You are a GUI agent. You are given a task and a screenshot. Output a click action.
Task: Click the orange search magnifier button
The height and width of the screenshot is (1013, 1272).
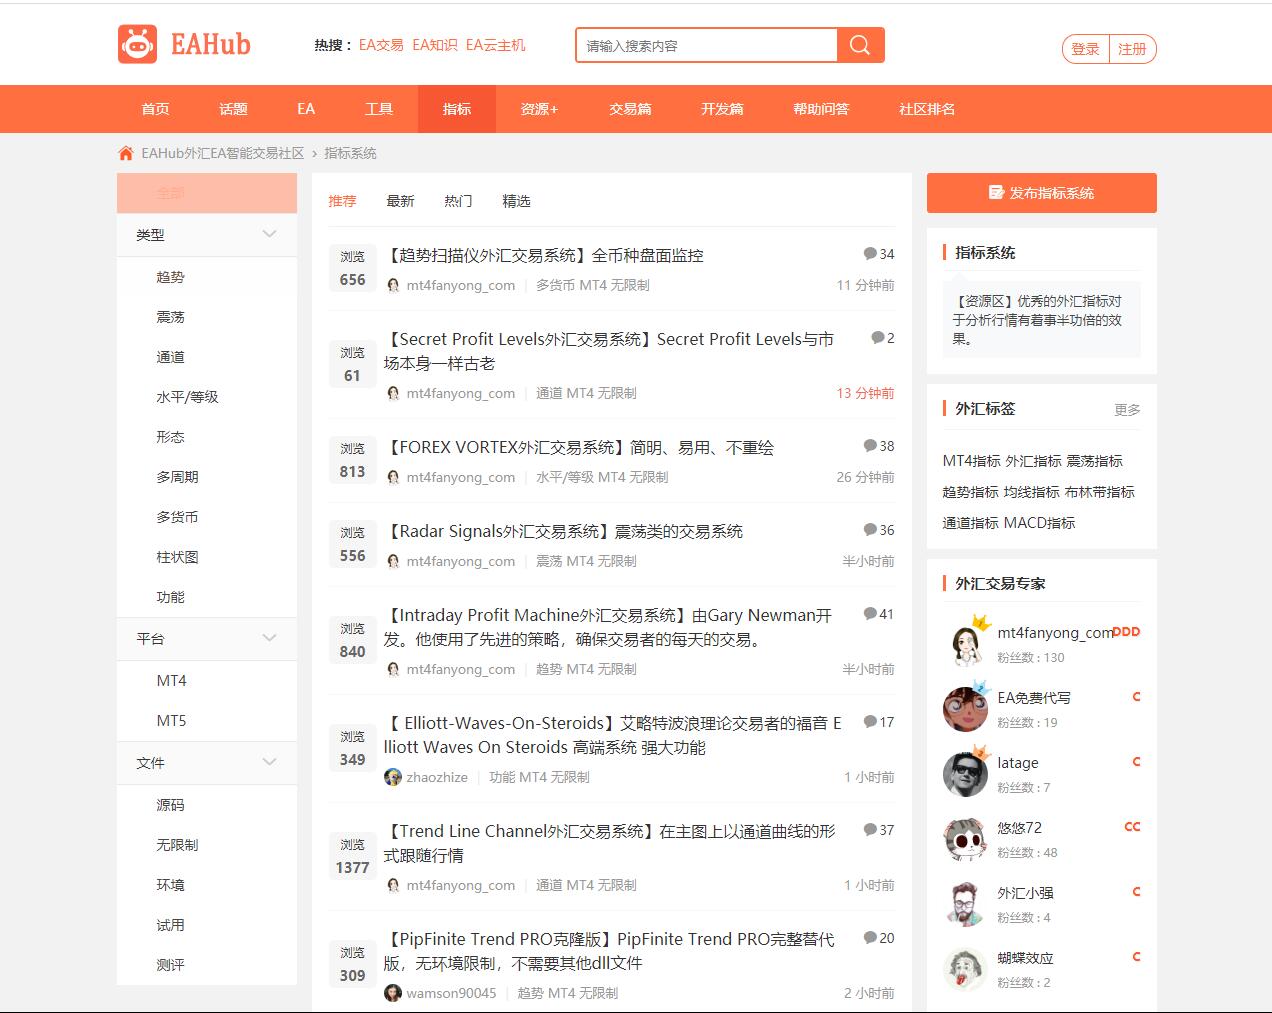coord(860,45)
